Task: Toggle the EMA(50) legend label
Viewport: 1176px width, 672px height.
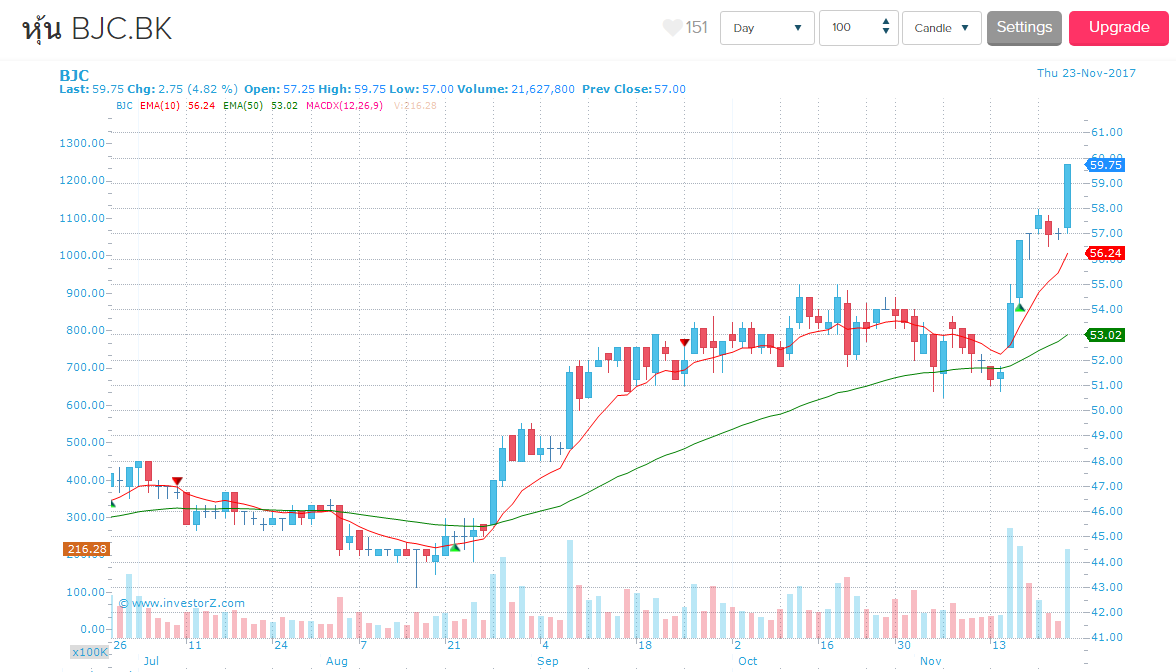Action: [x=243, y=105]
